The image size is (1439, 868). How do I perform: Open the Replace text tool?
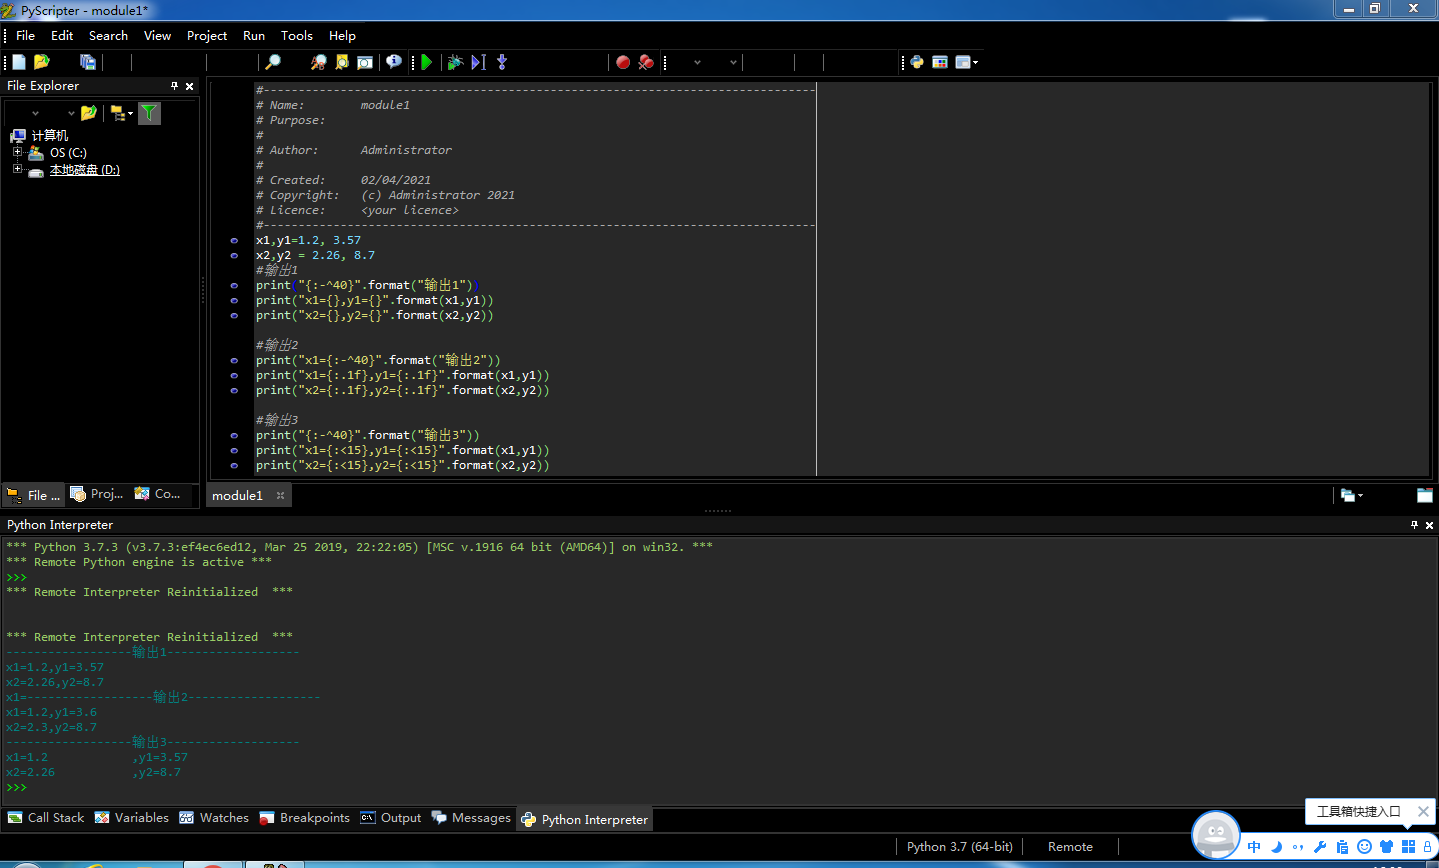(x=319, y=62)
